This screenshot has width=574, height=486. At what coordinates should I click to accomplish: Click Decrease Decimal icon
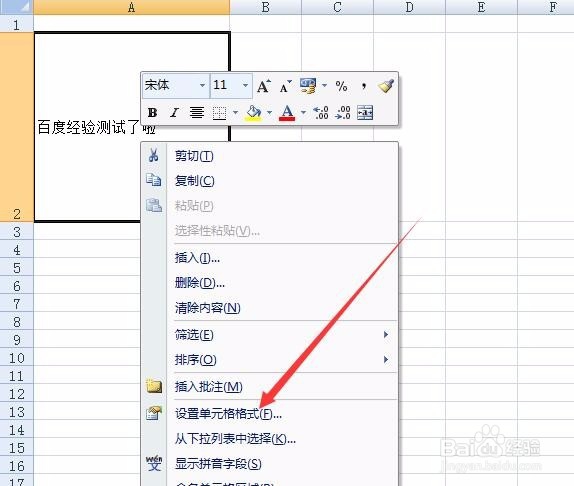click(x=343, y=112)
